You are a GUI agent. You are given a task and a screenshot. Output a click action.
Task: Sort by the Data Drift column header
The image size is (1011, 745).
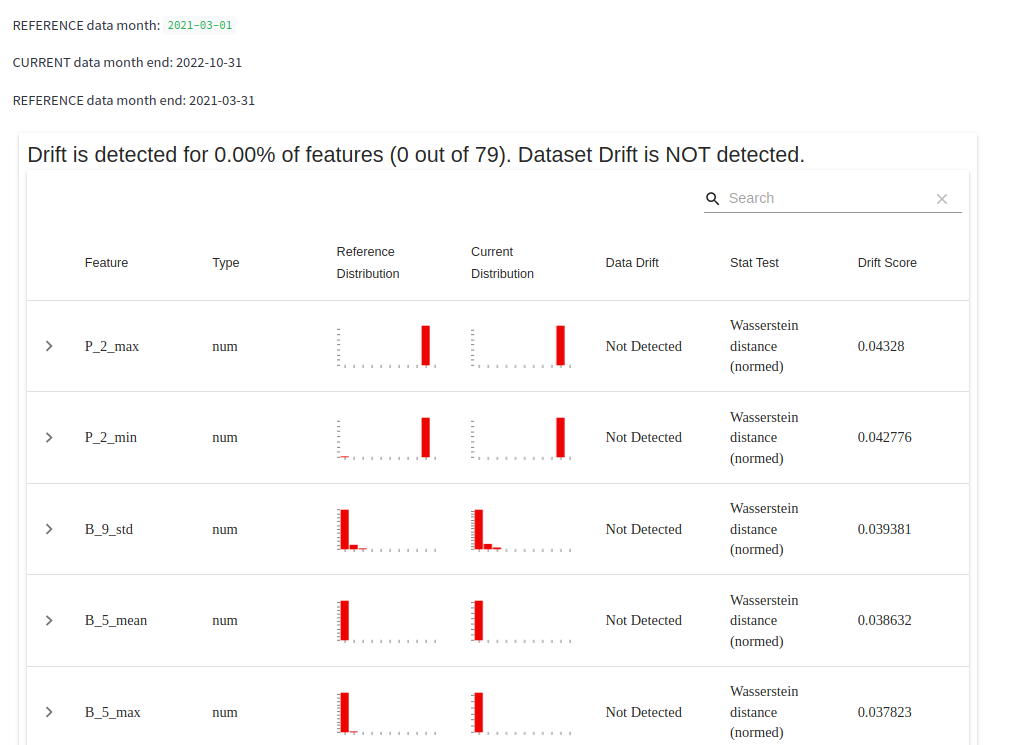click(x=632, y=263)
